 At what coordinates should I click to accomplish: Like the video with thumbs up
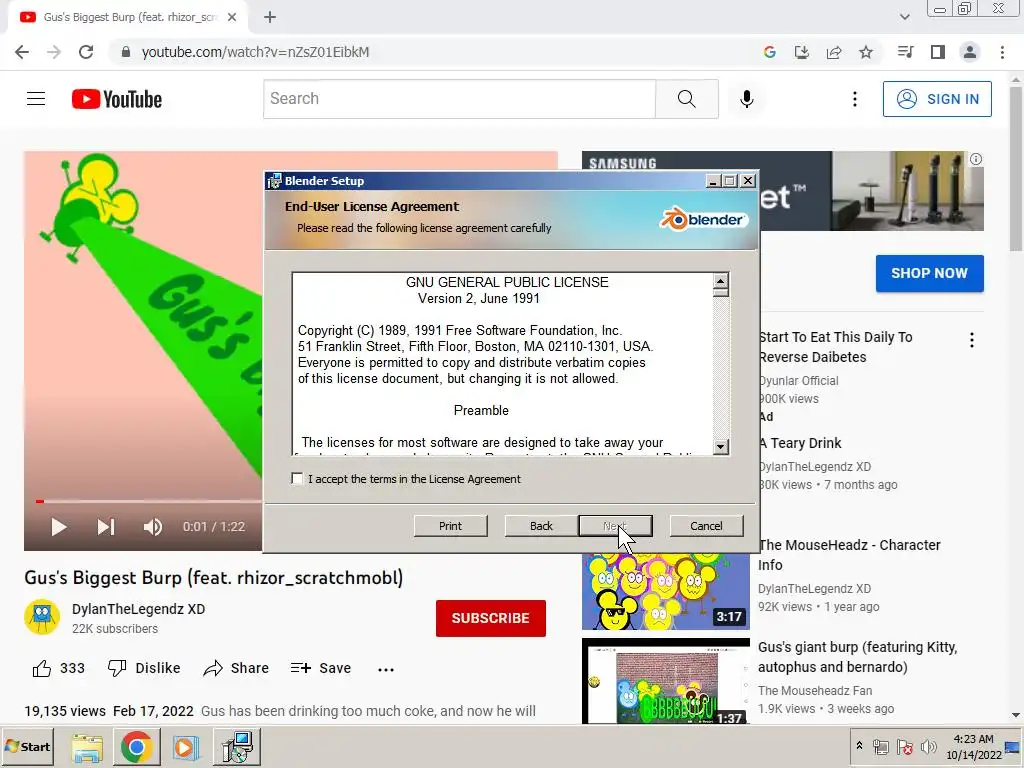pos(58,668)
